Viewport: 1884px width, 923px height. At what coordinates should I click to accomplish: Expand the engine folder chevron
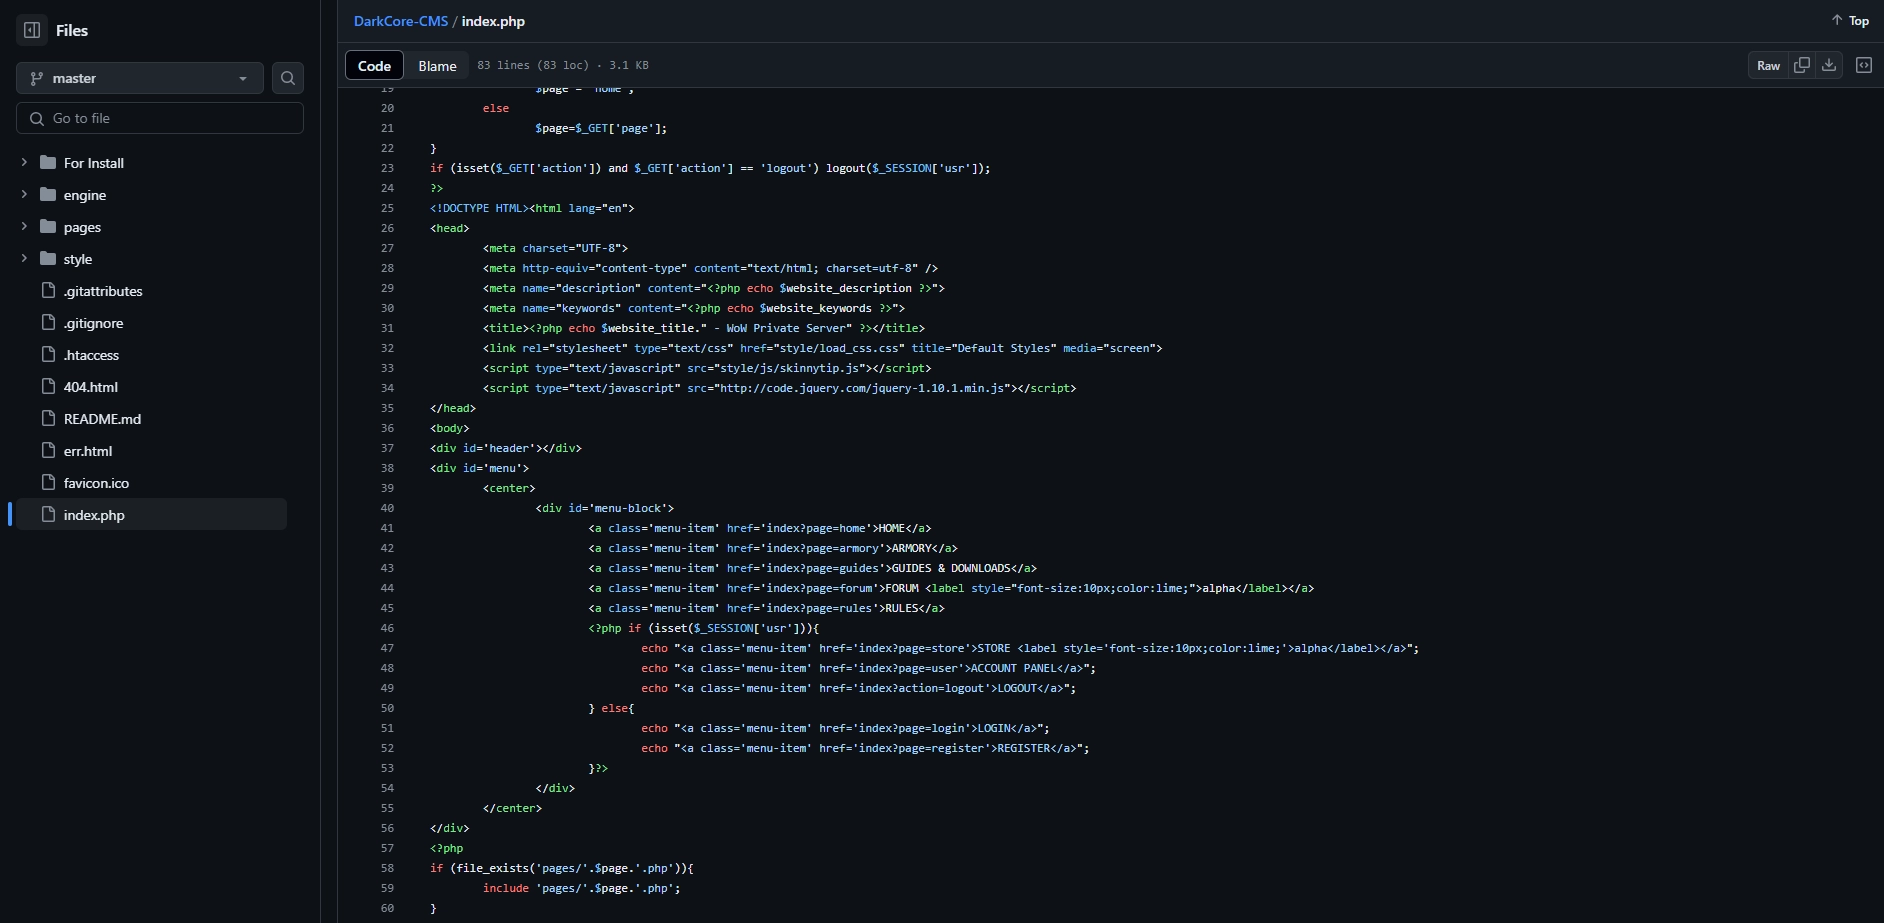[24, 195]
